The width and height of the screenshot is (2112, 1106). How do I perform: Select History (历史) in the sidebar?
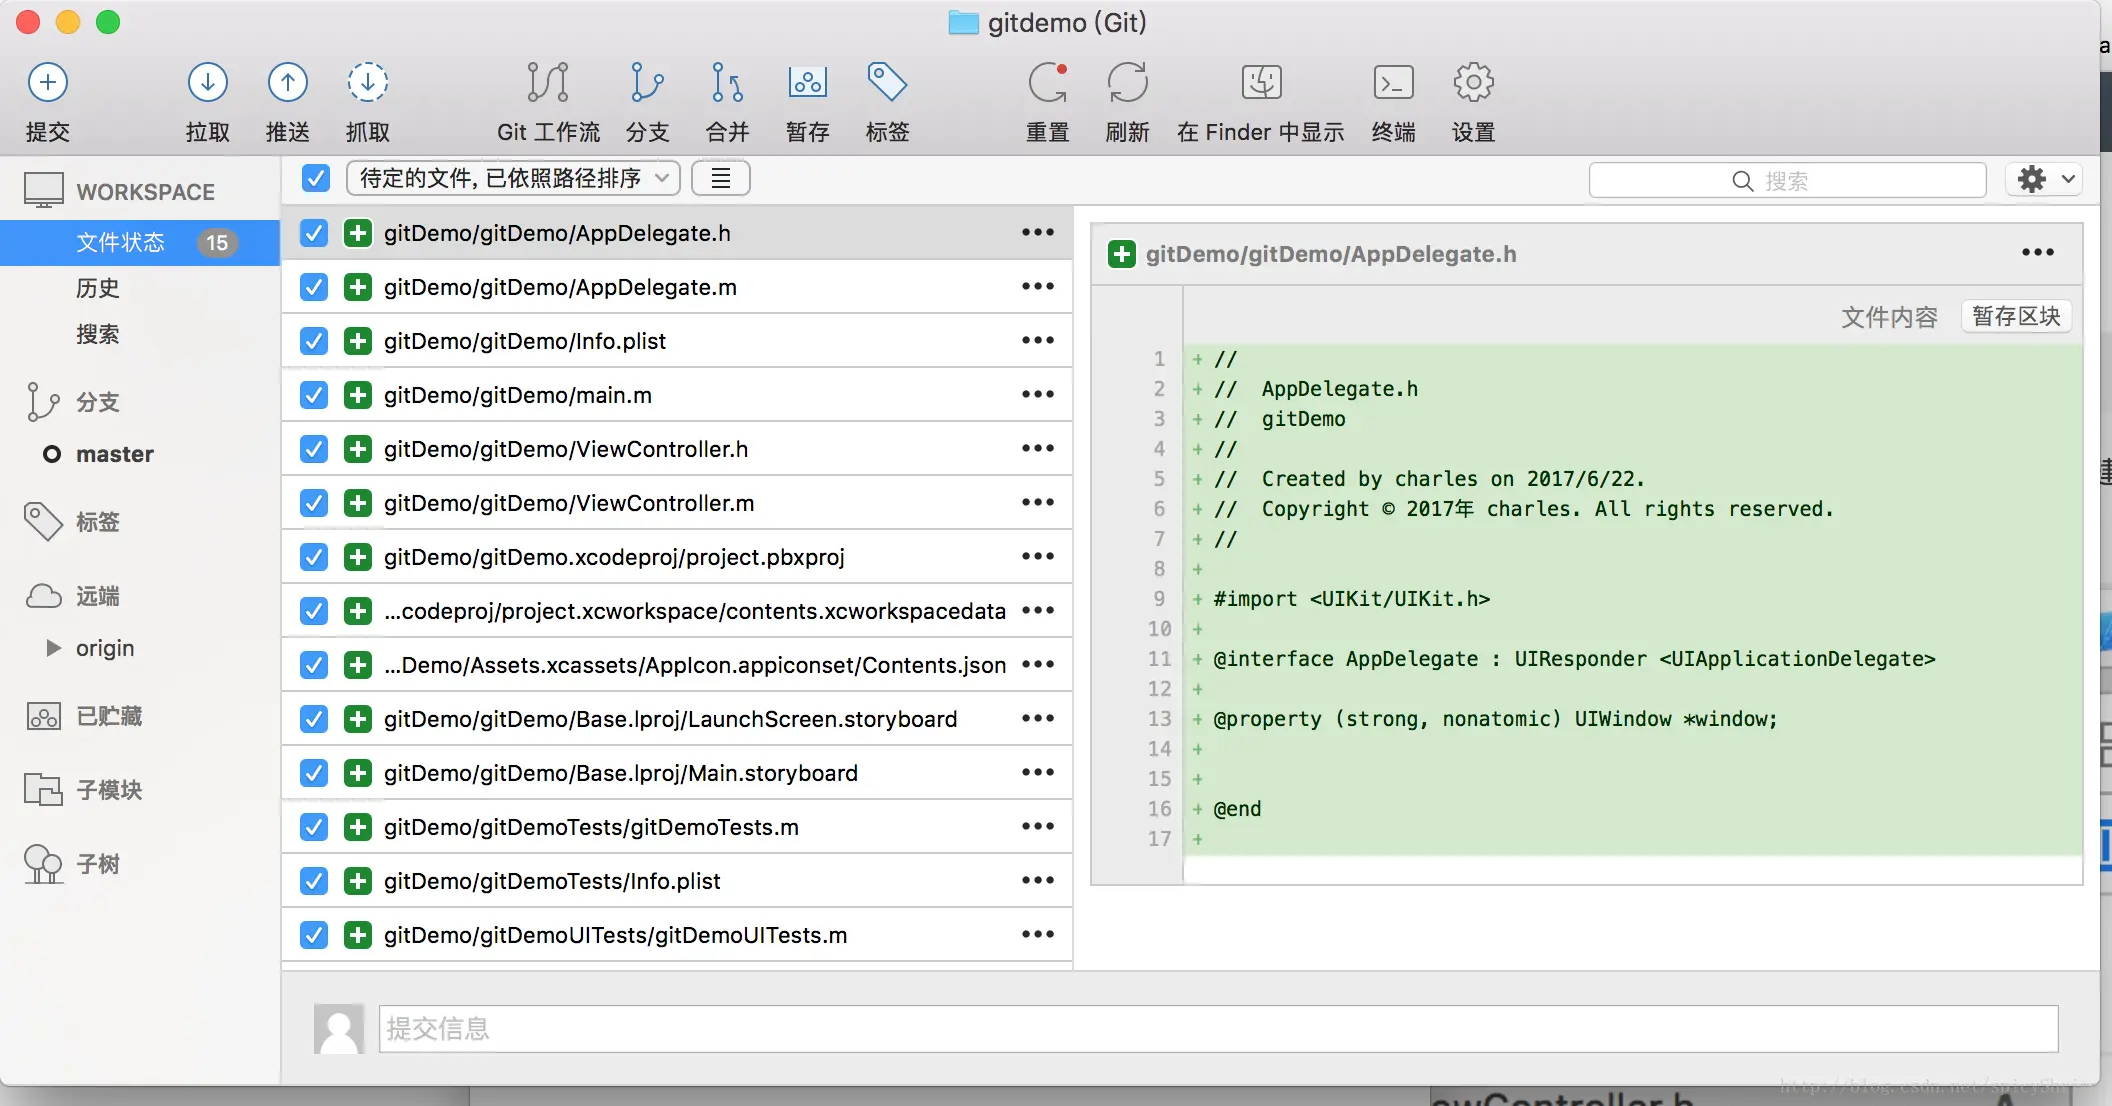coord(98,288)
